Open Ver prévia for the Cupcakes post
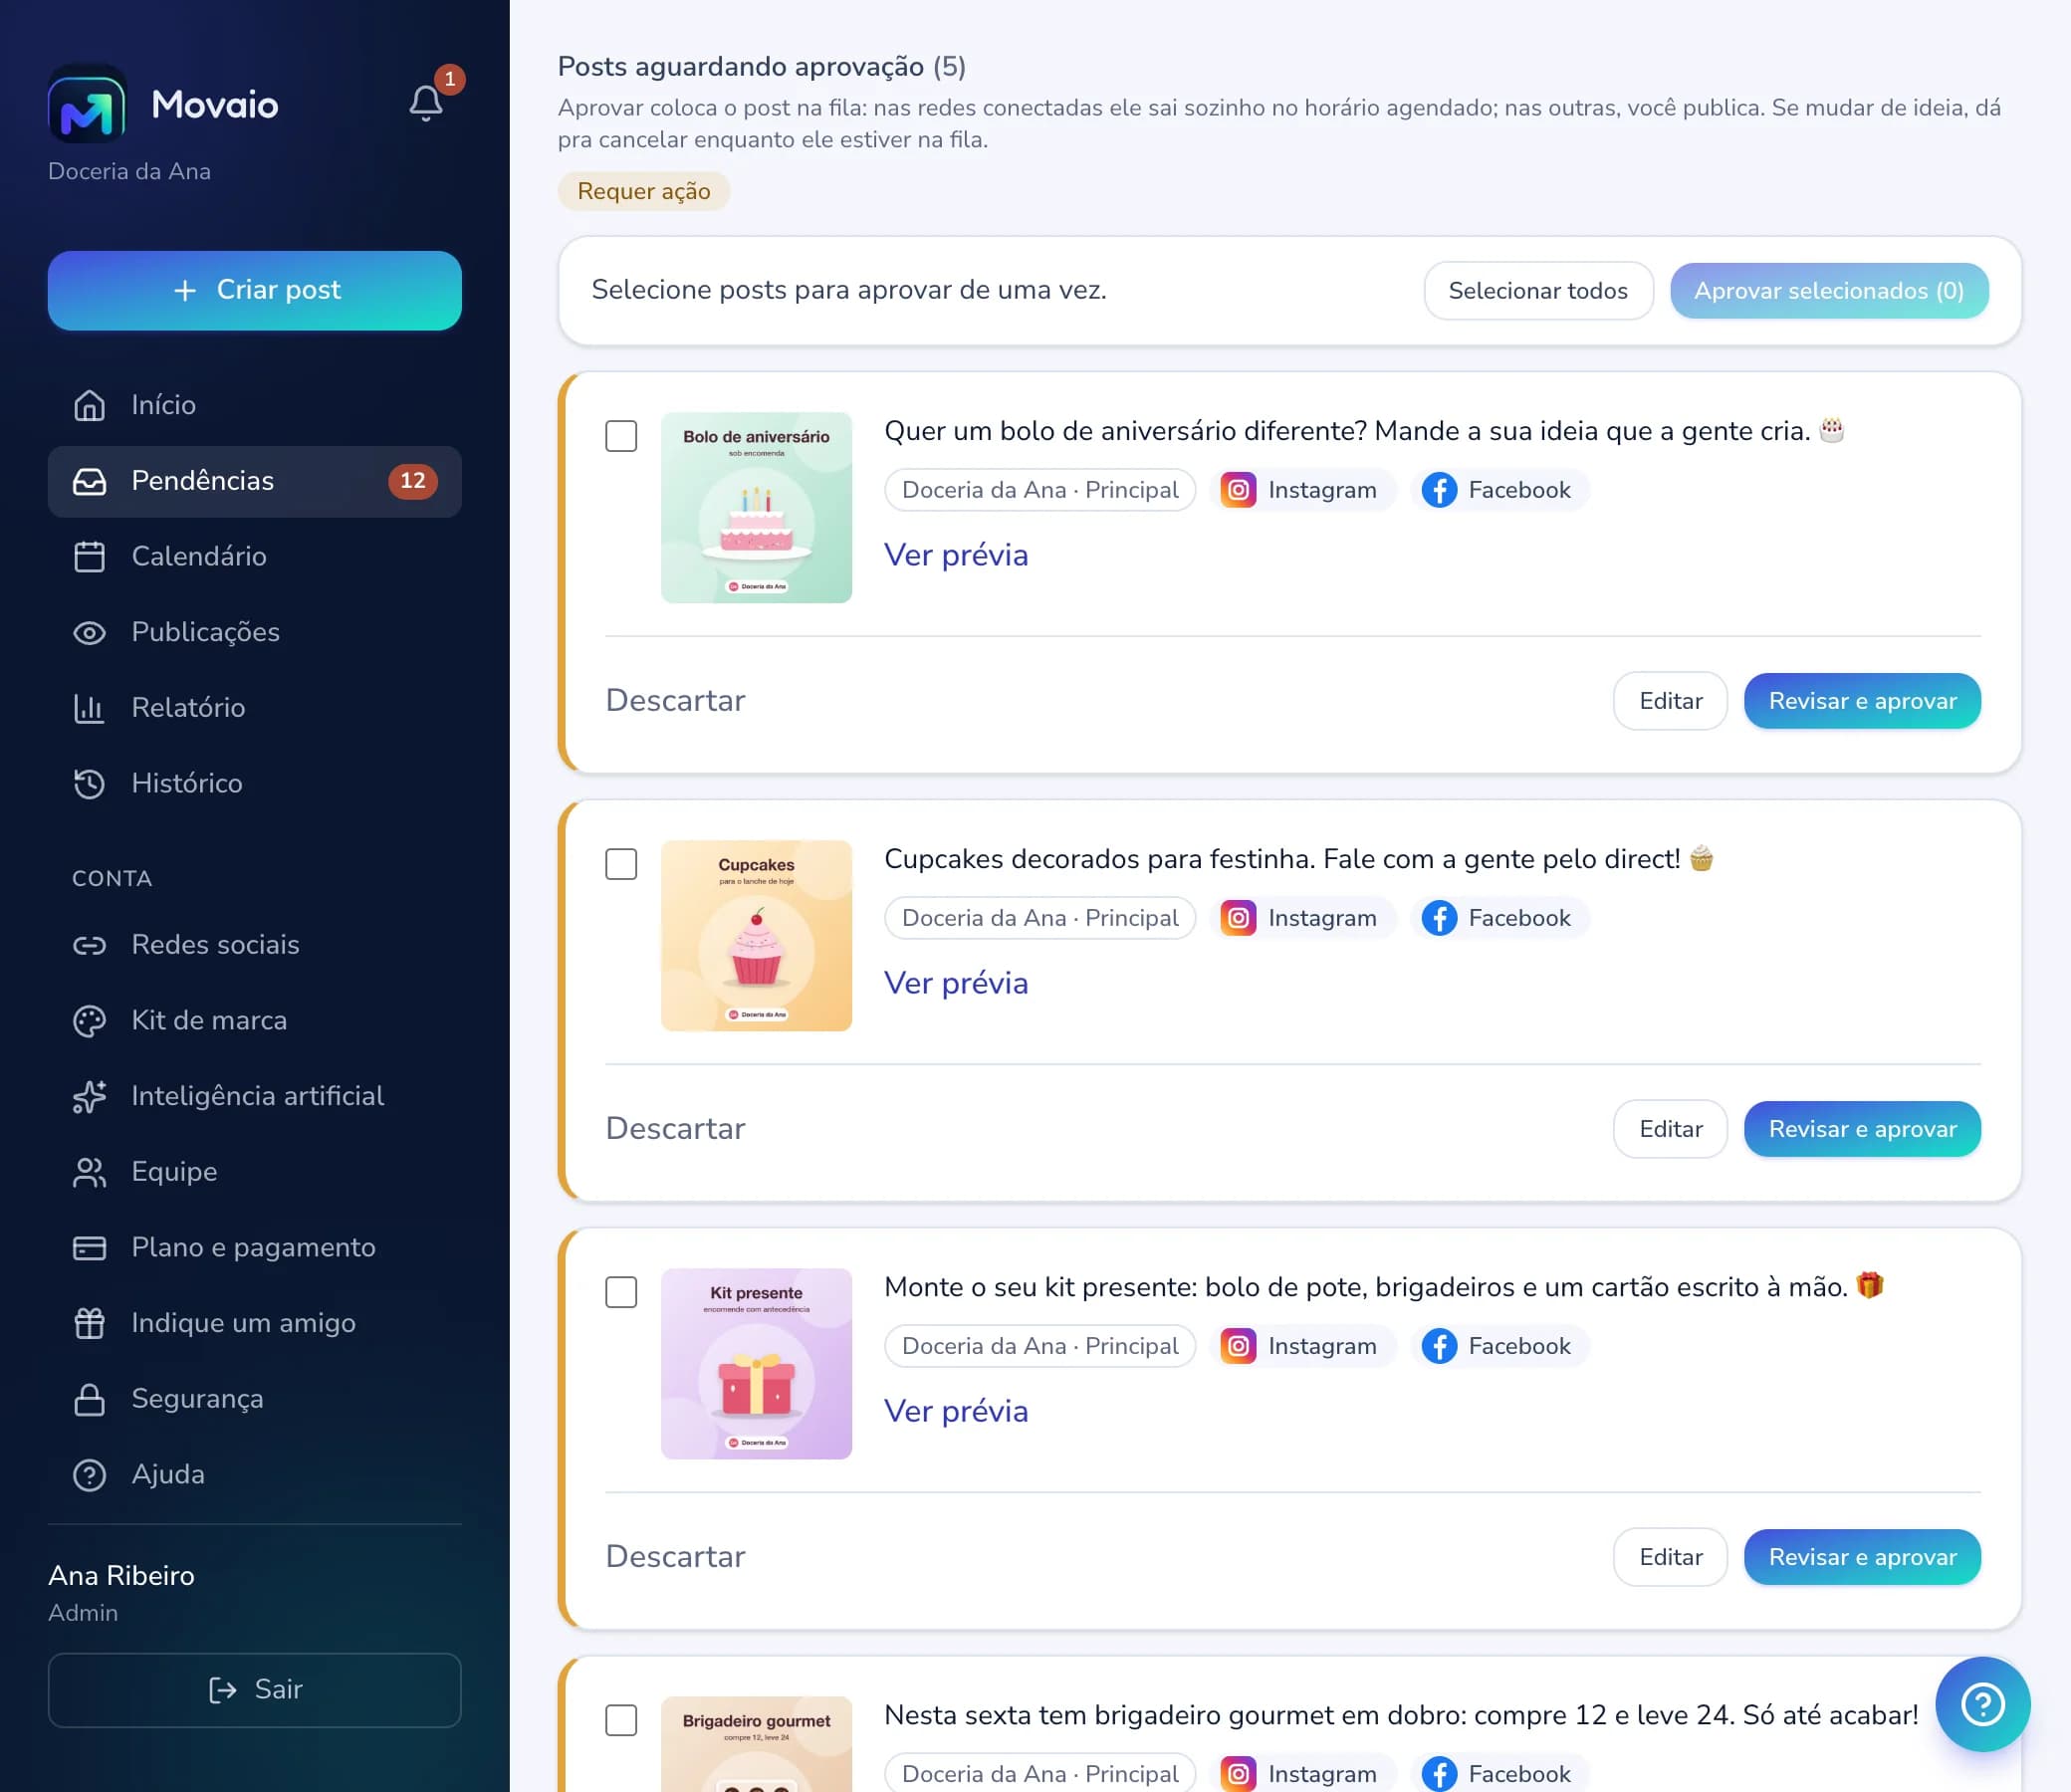This screenshot has height=1792, width=2071. (956, 983)
